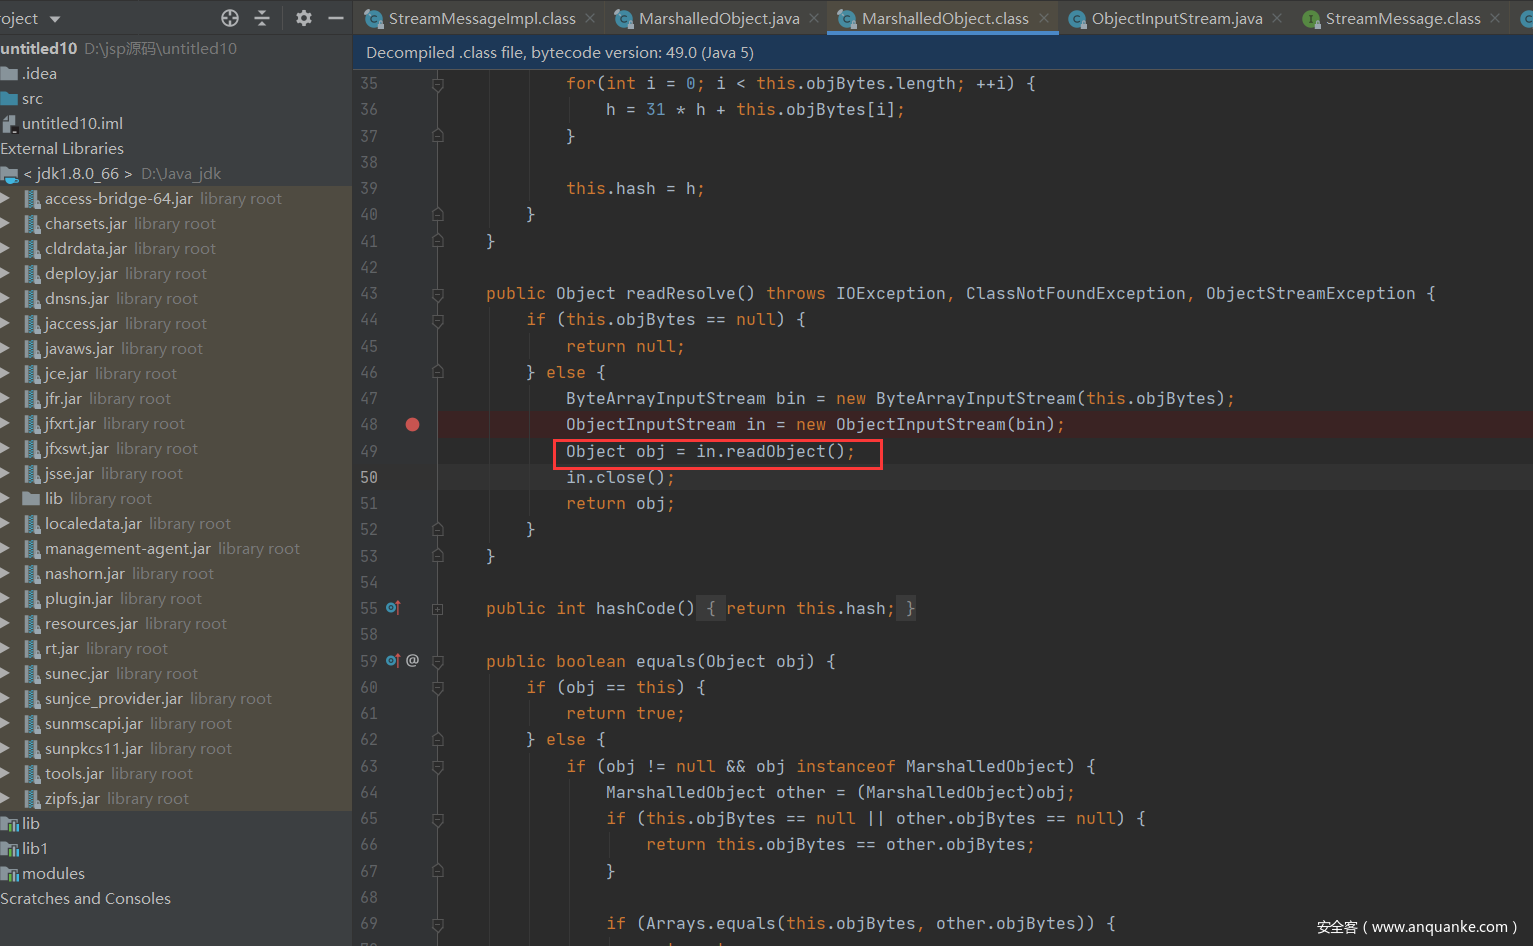
Task: Open the Project panel settings gear
Action: pyautogui.click(x=304, y=18)
